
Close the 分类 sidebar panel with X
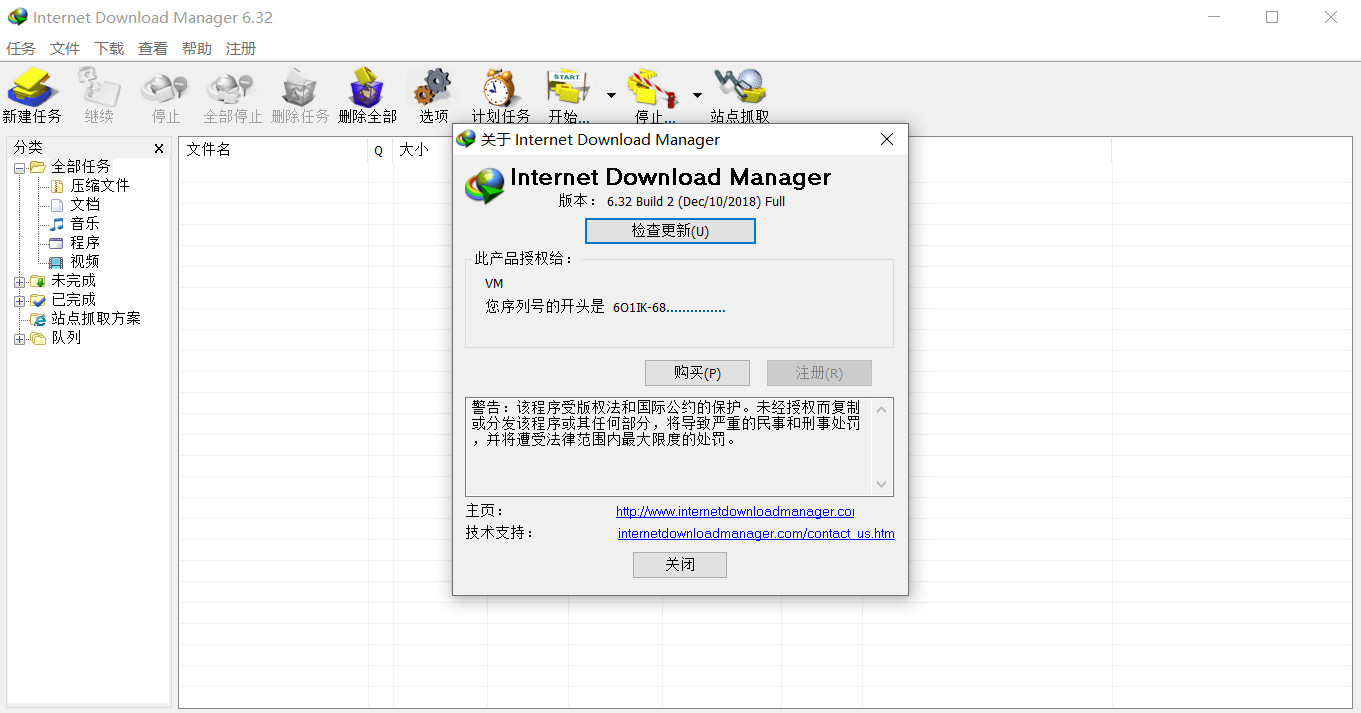pos(159,148)
